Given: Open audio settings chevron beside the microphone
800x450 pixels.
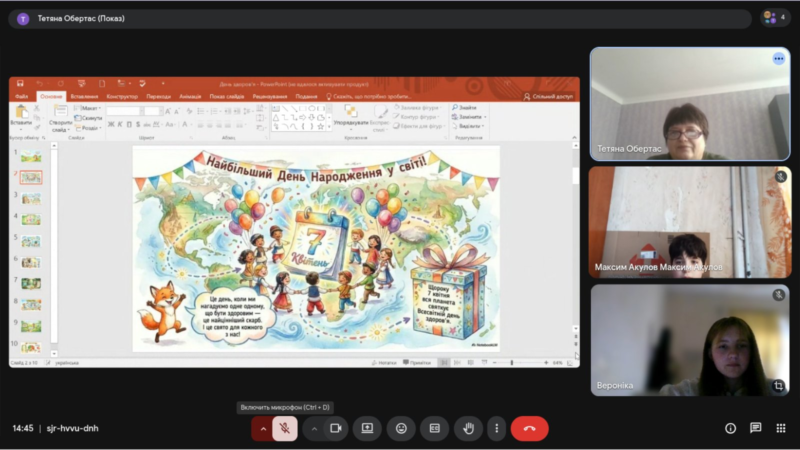Looking at the screenshot, I should point(263,428).
